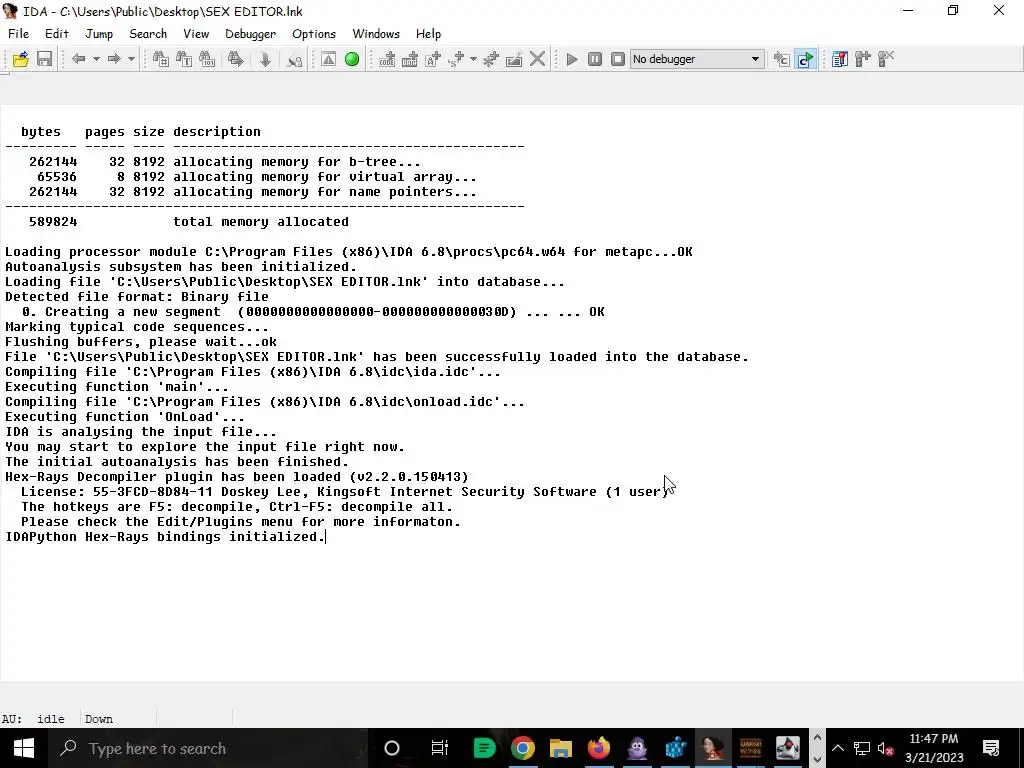Click the large gray X undefine icon

click(x=537, y=59)
